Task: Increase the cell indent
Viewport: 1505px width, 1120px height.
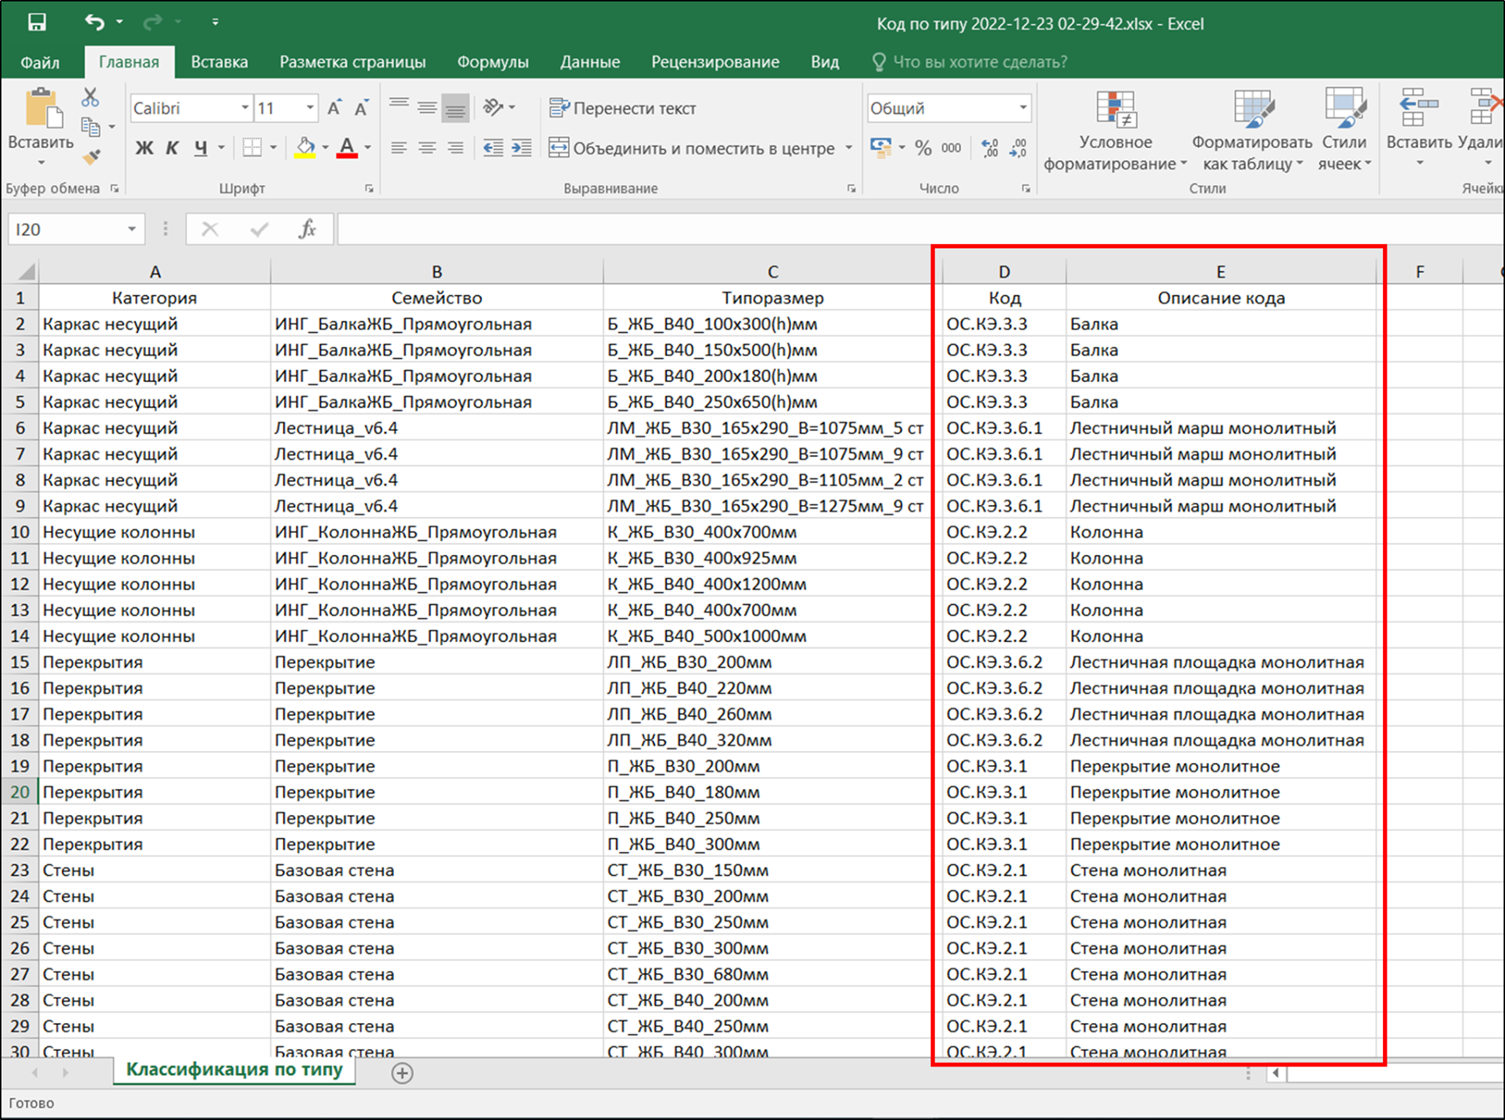Action: click(521, 148)
